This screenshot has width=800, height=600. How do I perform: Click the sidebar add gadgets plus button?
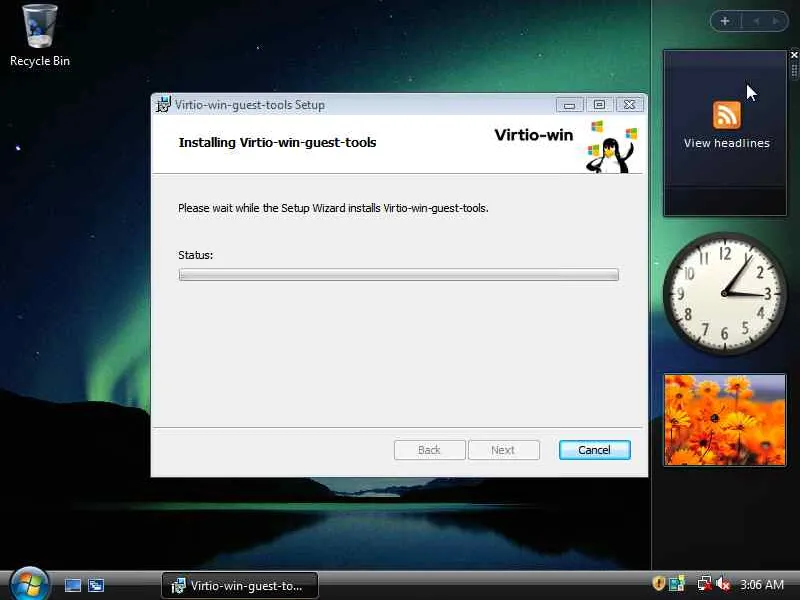pos(725,21)
